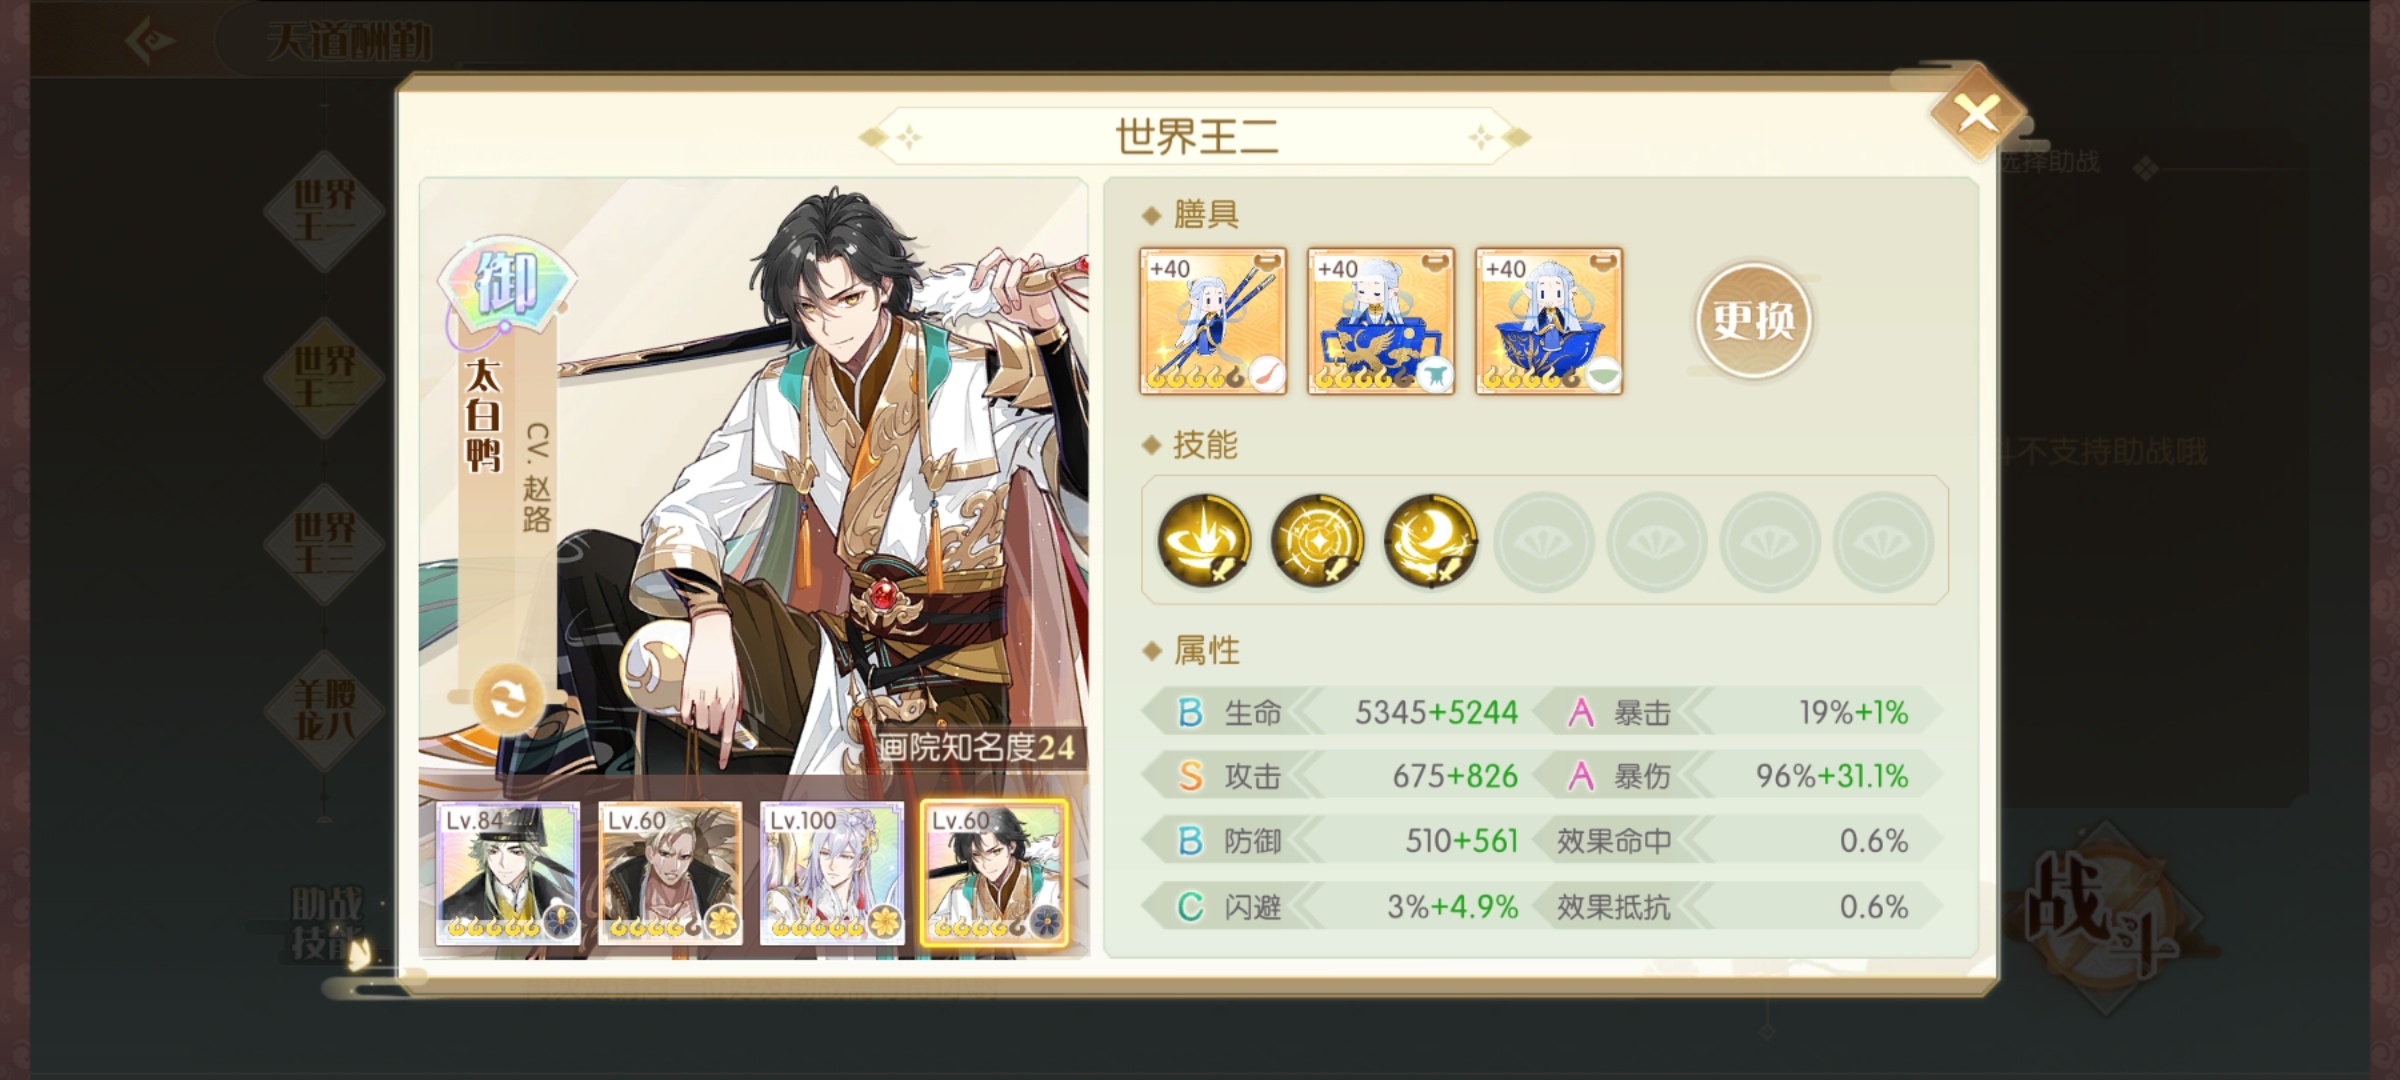Select the second golden circle skill icon
The height and width of the screenshot is (1080, 2400).
point(1317,540)
